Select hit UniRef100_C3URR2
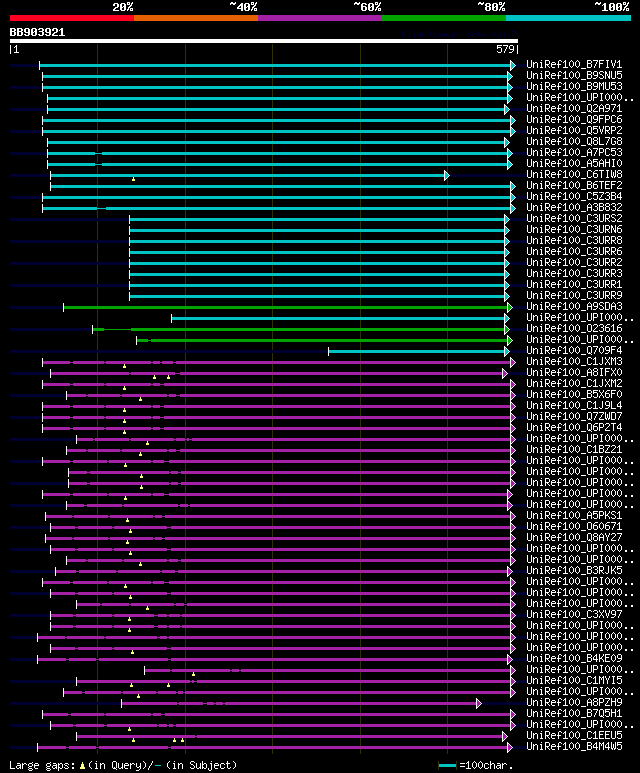 coord(574,262)
